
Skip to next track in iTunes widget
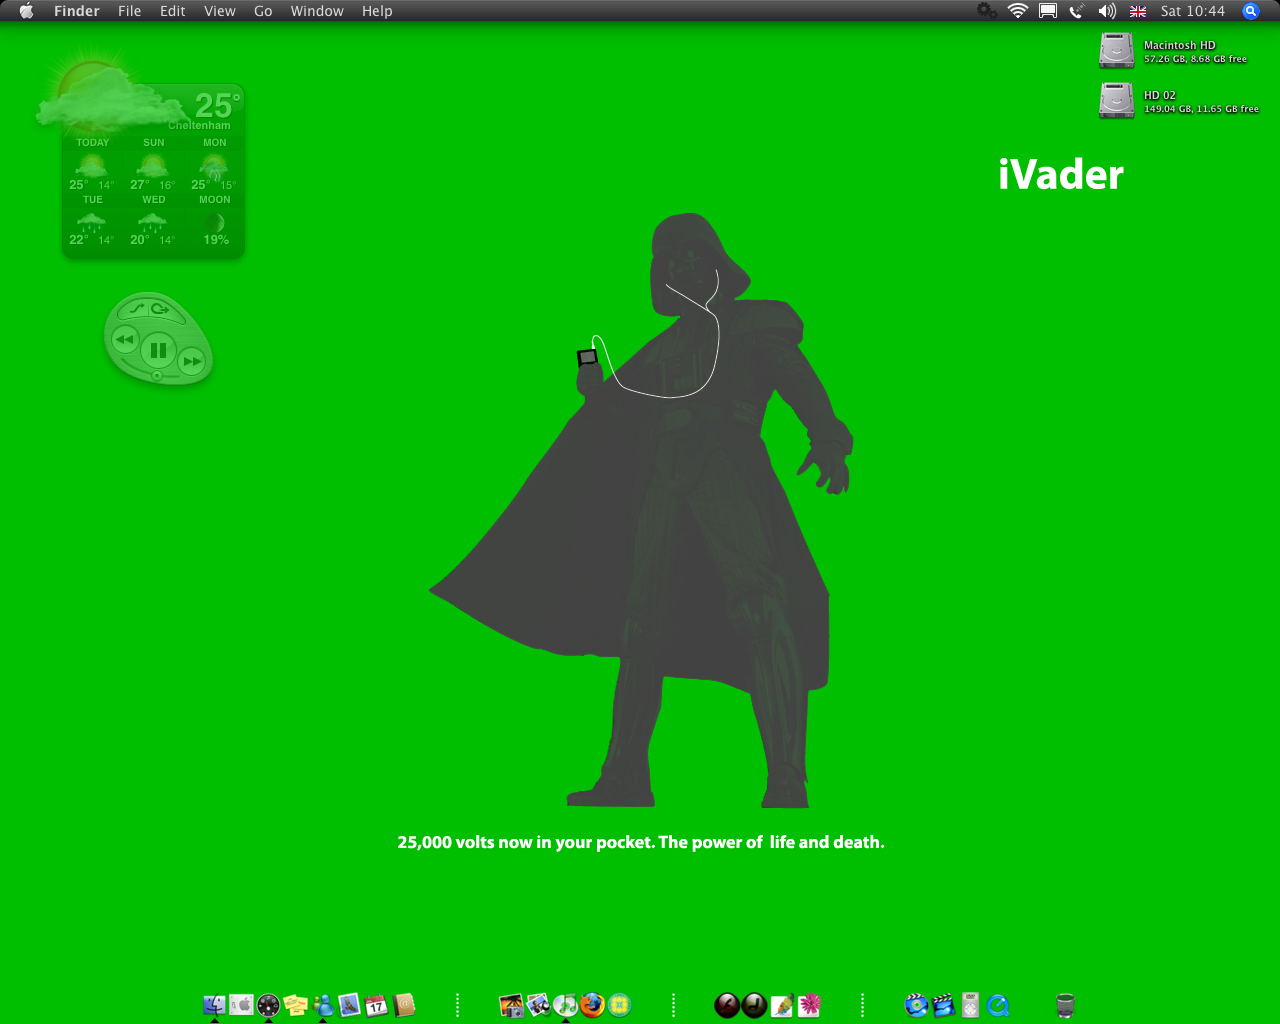click(192, 361)
